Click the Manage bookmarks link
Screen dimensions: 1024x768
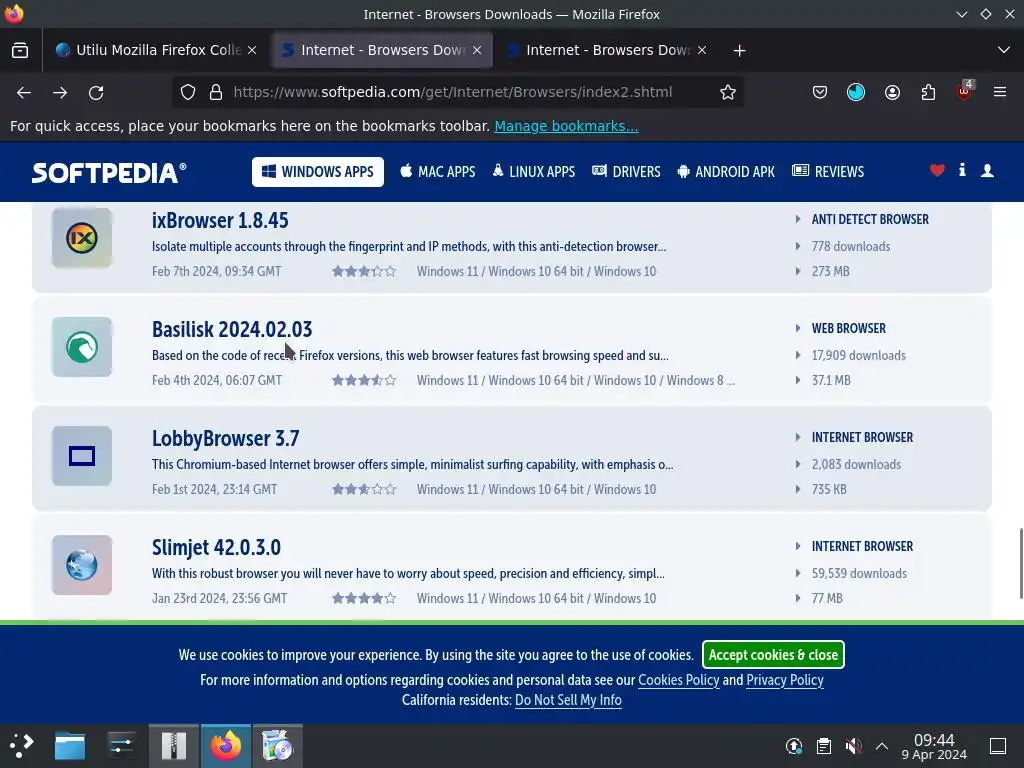point(566,126)
